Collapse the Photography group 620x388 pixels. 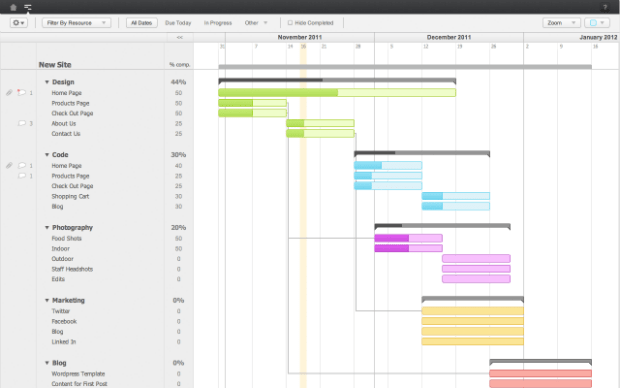coord(47,227)
